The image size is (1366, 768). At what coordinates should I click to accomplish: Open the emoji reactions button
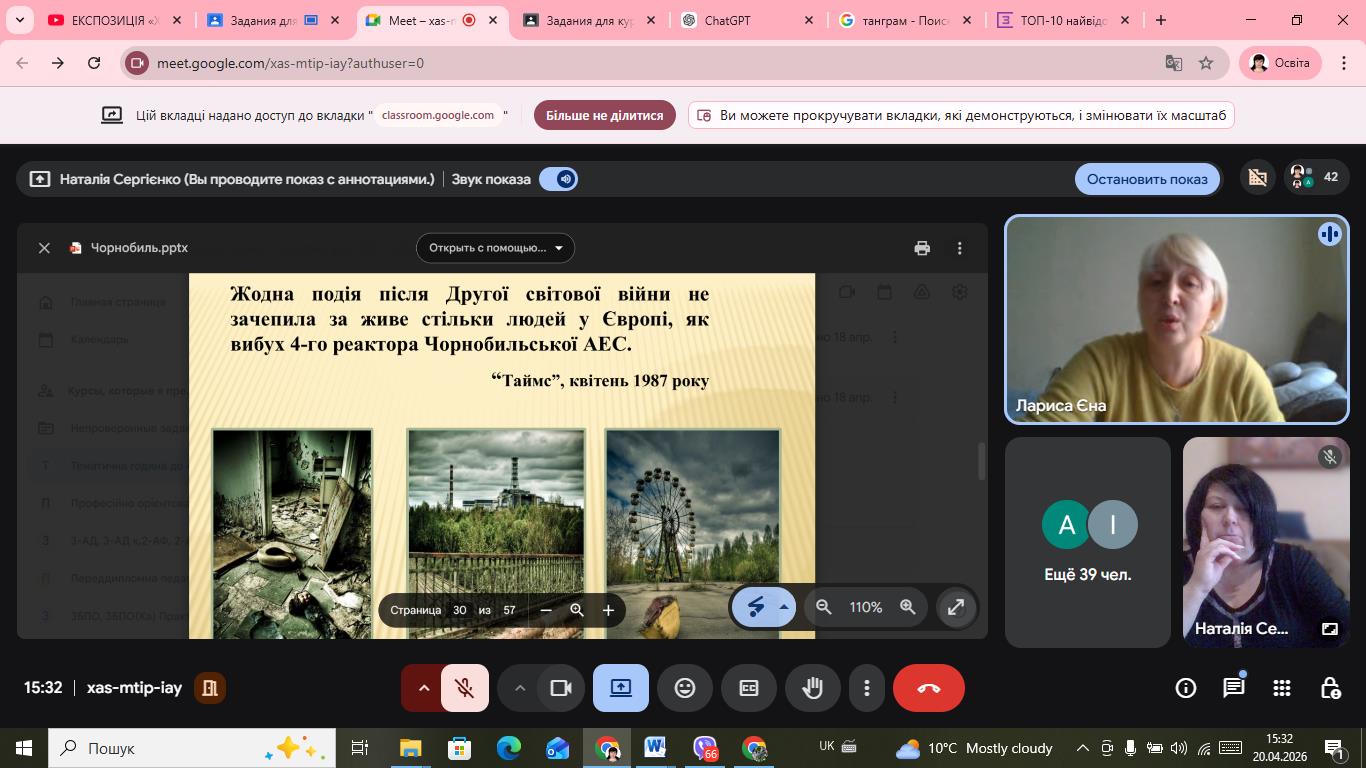pos(685,688)
